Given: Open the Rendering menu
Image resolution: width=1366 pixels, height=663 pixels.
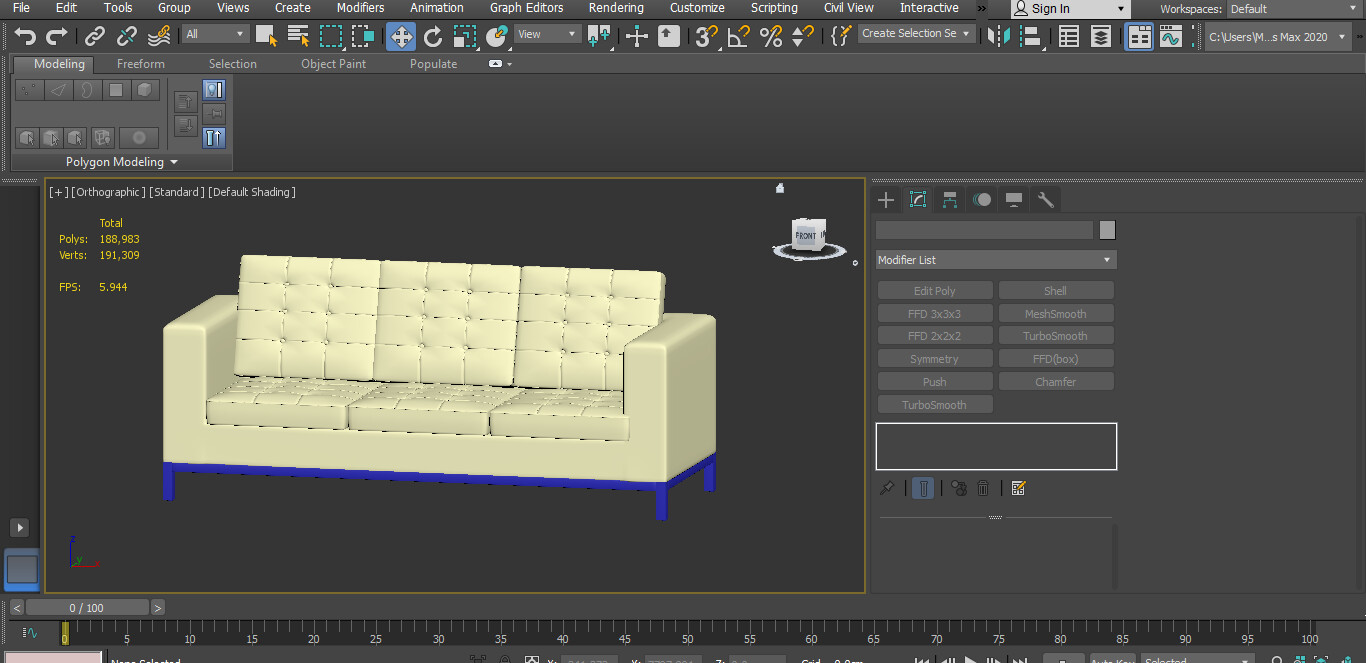Looking at the screenshot, I should (616, 8).
